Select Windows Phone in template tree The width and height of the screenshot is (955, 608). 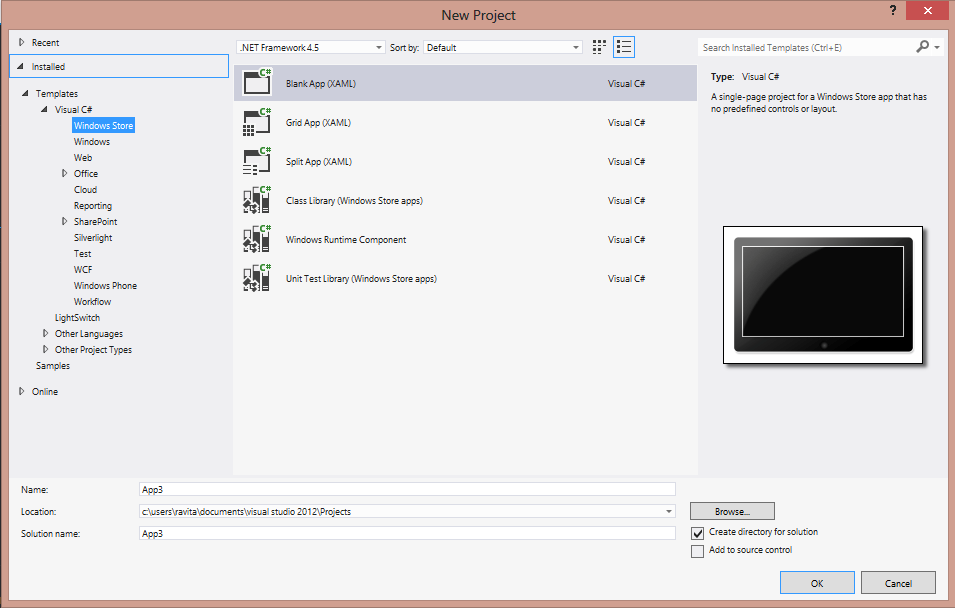105,286
